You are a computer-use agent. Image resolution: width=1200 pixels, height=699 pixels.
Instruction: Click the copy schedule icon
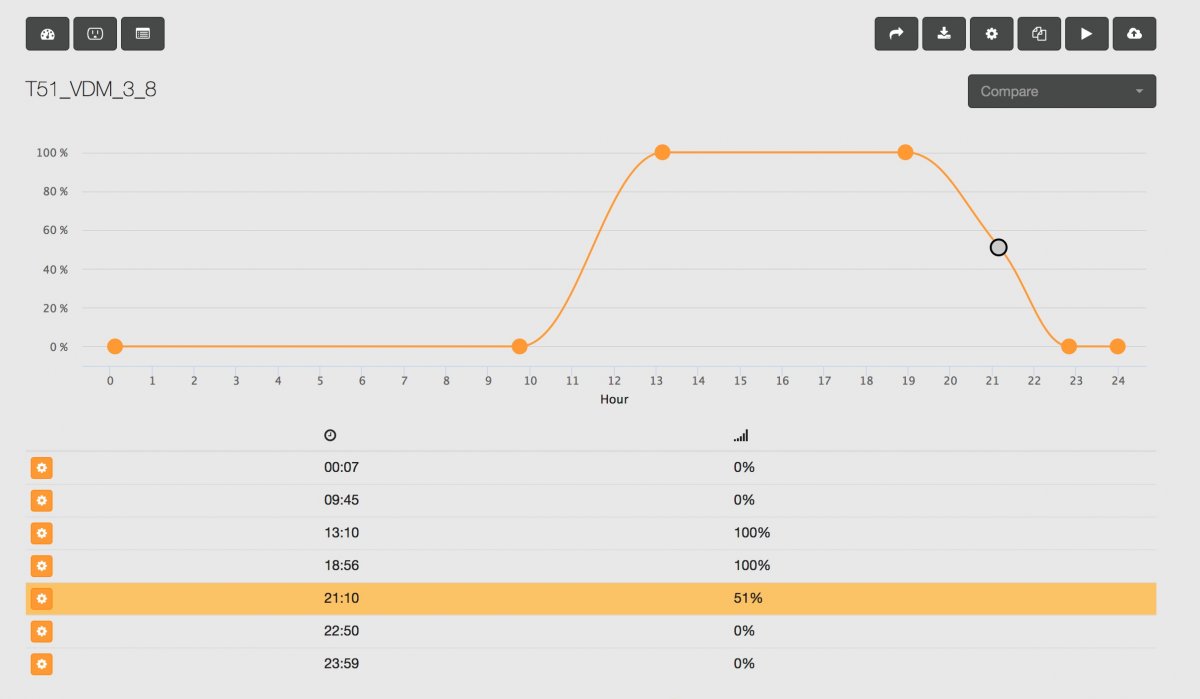coord(1039,33)
